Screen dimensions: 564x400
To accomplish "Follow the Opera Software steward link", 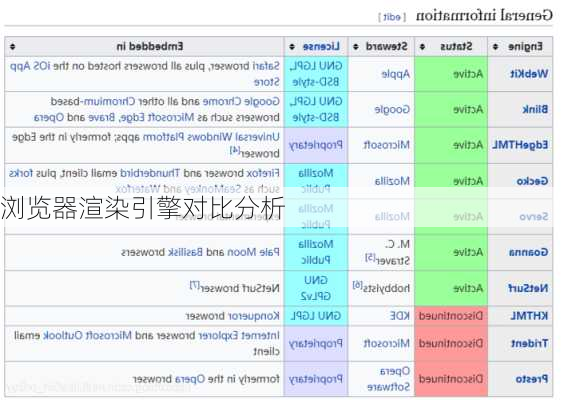I will 388,379.
